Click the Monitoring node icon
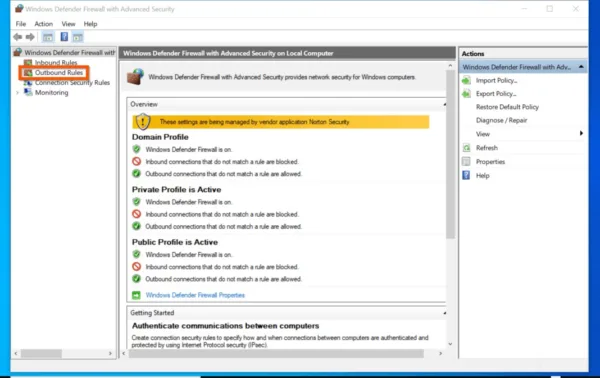This screenshot has height=378, width=600. click(x=28, y=92)
